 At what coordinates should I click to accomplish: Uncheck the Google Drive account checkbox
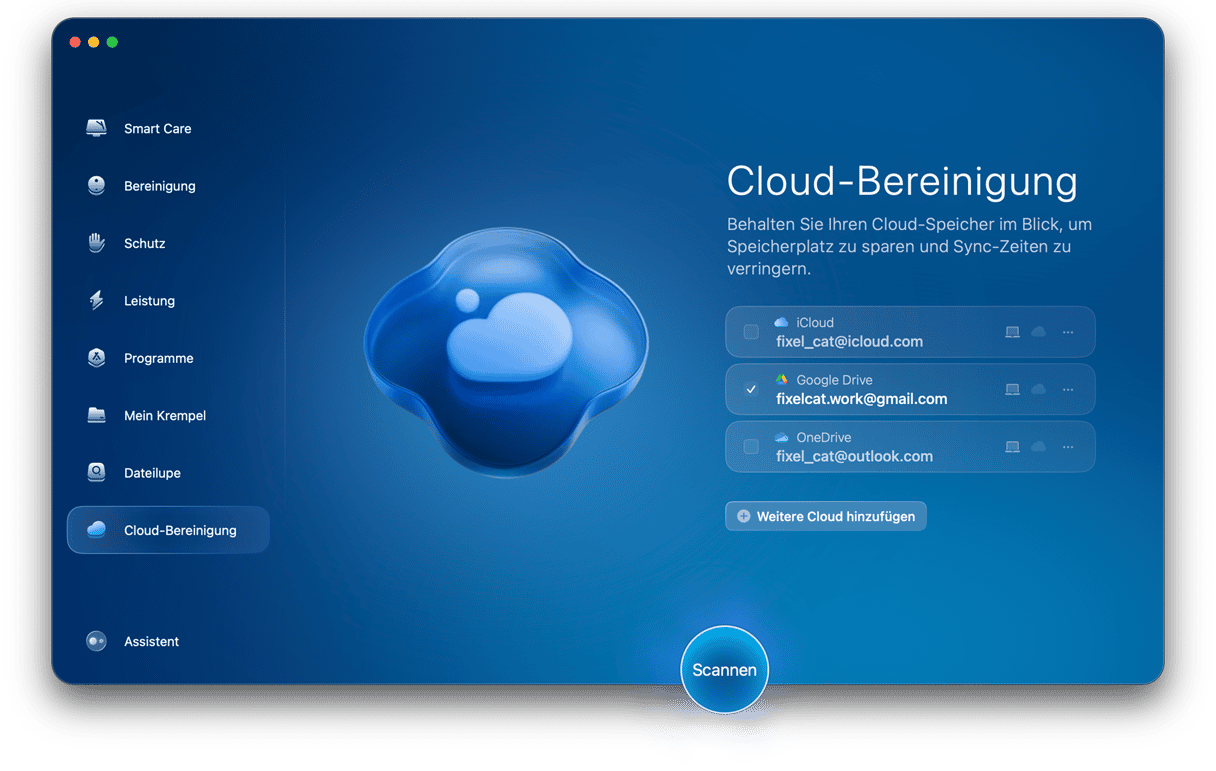pos(751,389)
